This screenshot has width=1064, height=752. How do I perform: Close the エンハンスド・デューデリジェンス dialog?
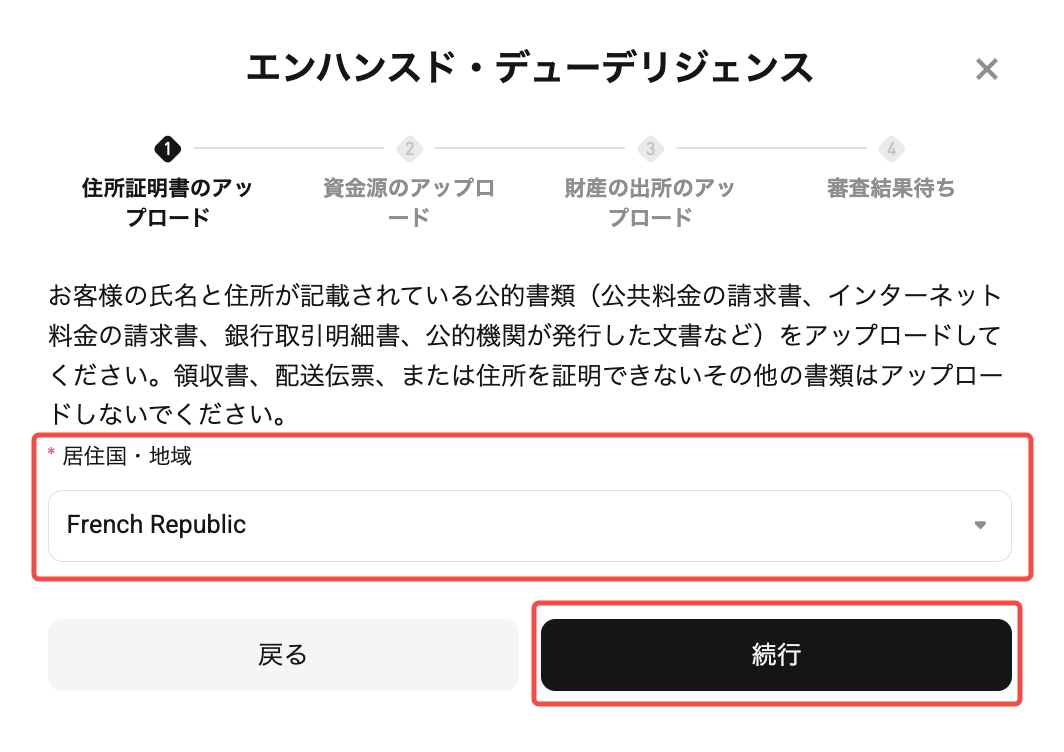click(x=986, y=68)
